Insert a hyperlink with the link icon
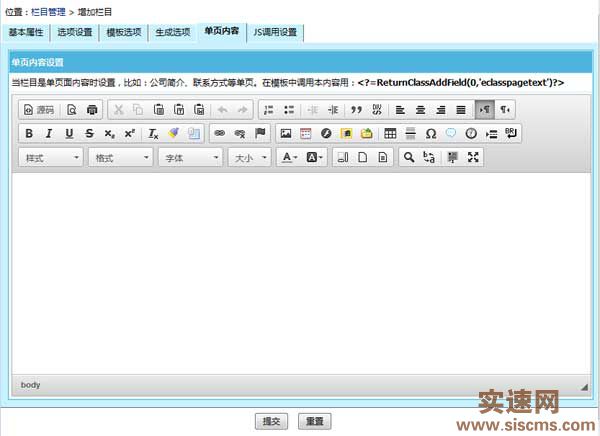Screen dimensions: 600x436 [x=220, y=133]
